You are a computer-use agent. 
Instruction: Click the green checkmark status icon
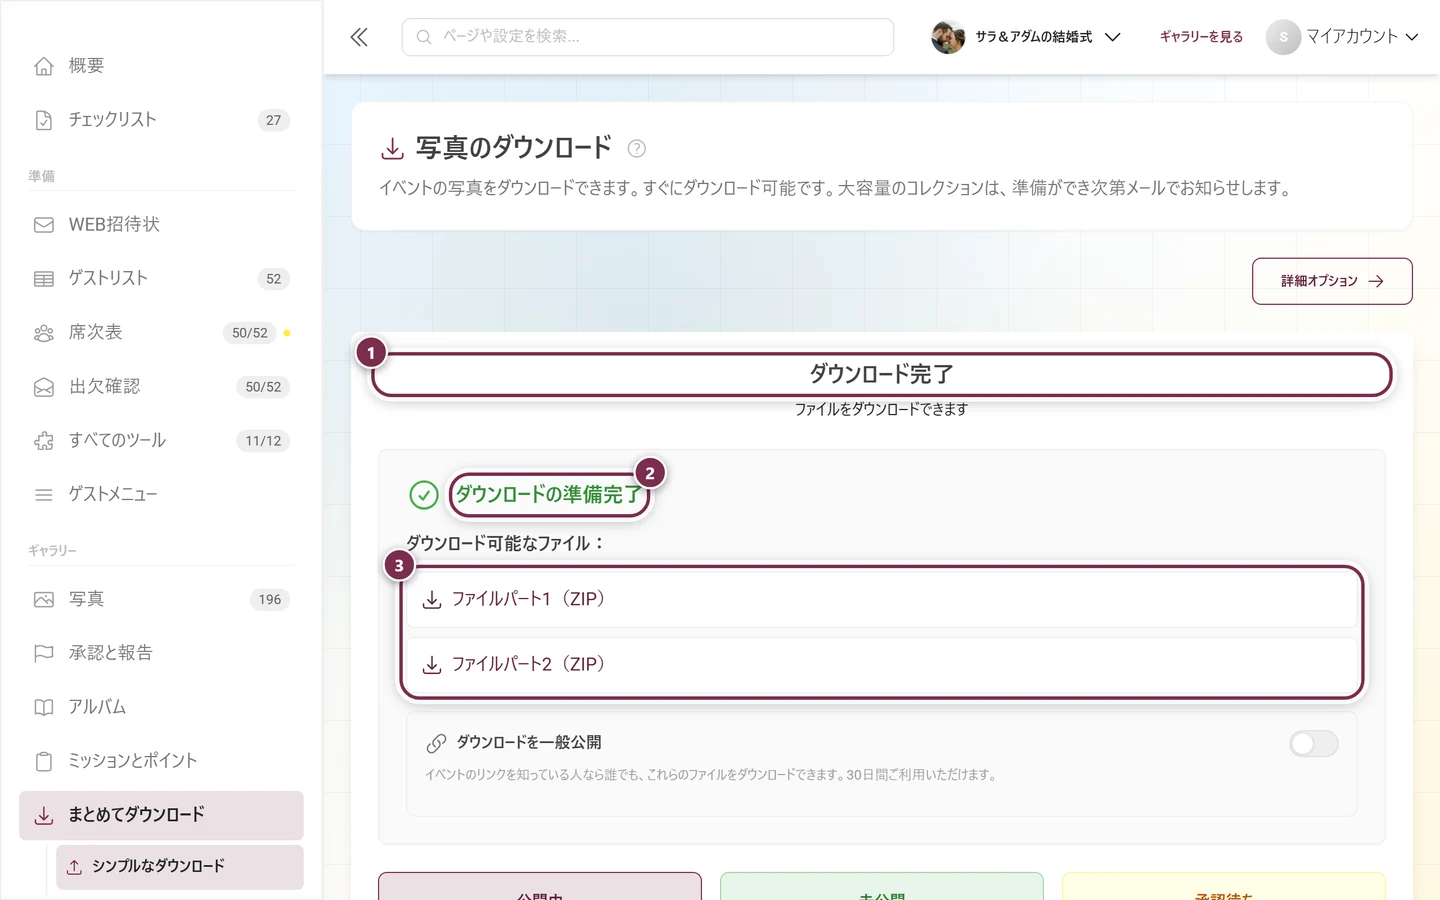click(x=424, y=495)
